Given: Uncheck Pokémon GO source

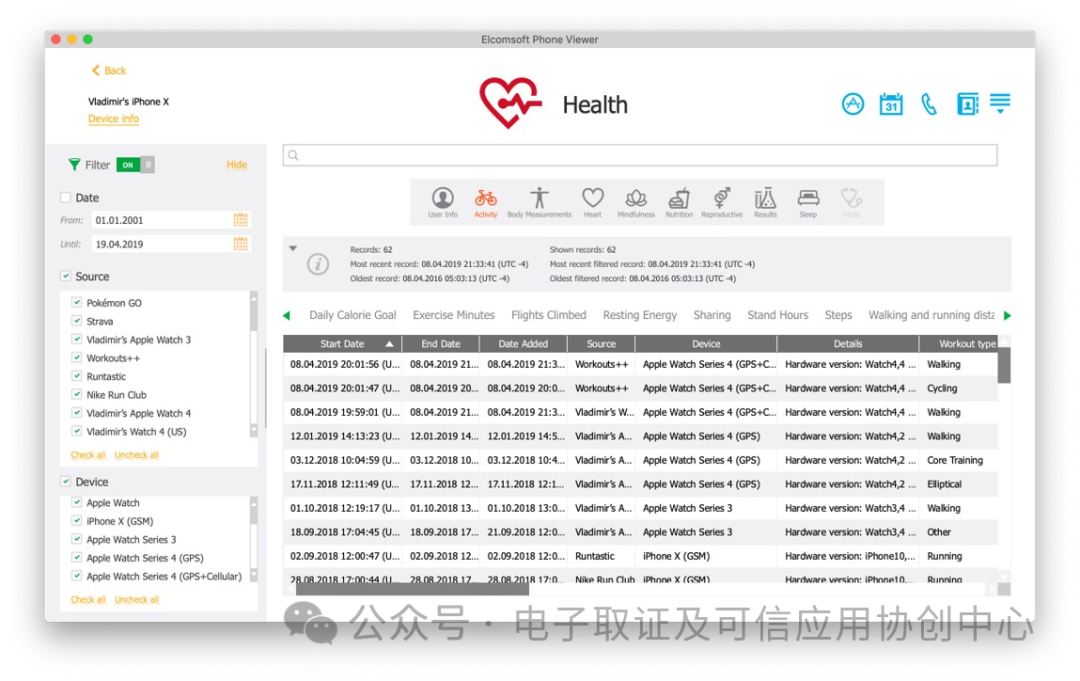Looking at the screenshot, I should coord(77,302).
